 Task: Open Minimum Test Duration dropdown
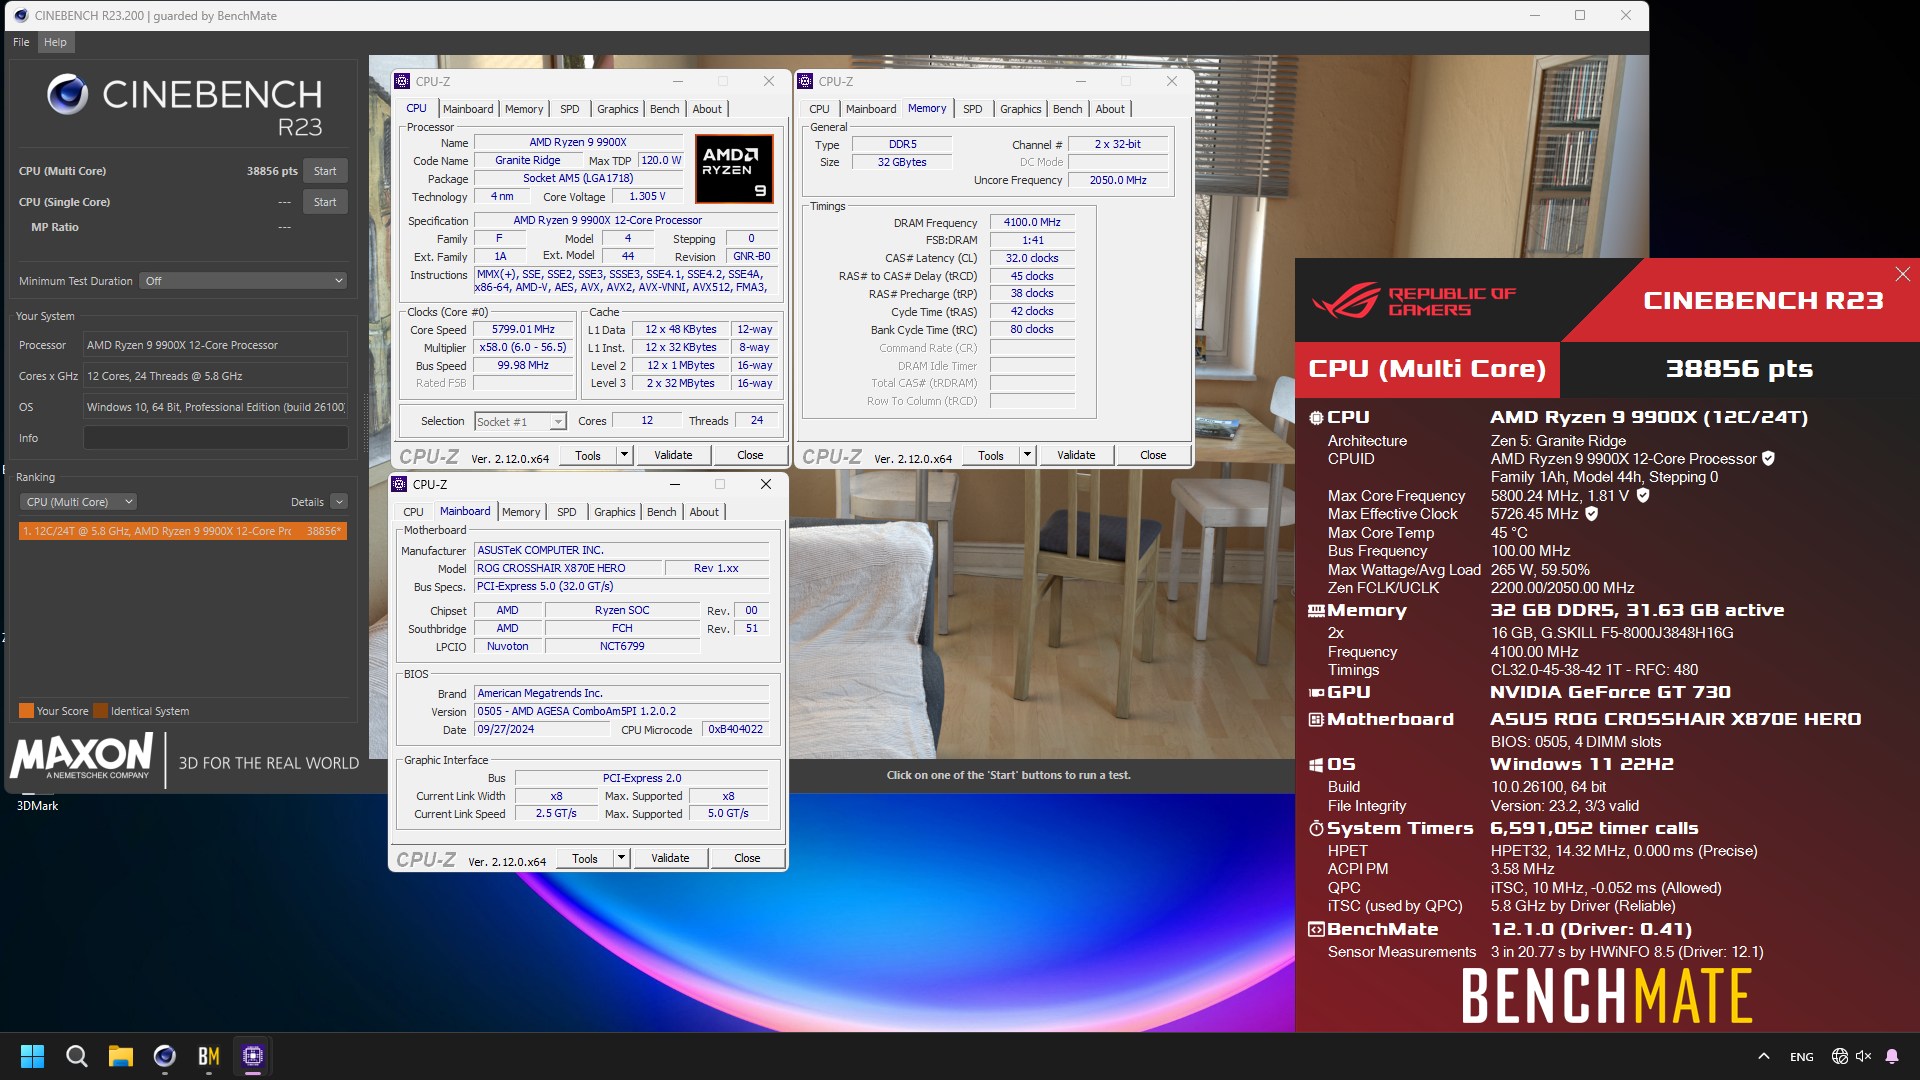coord(244,281)
